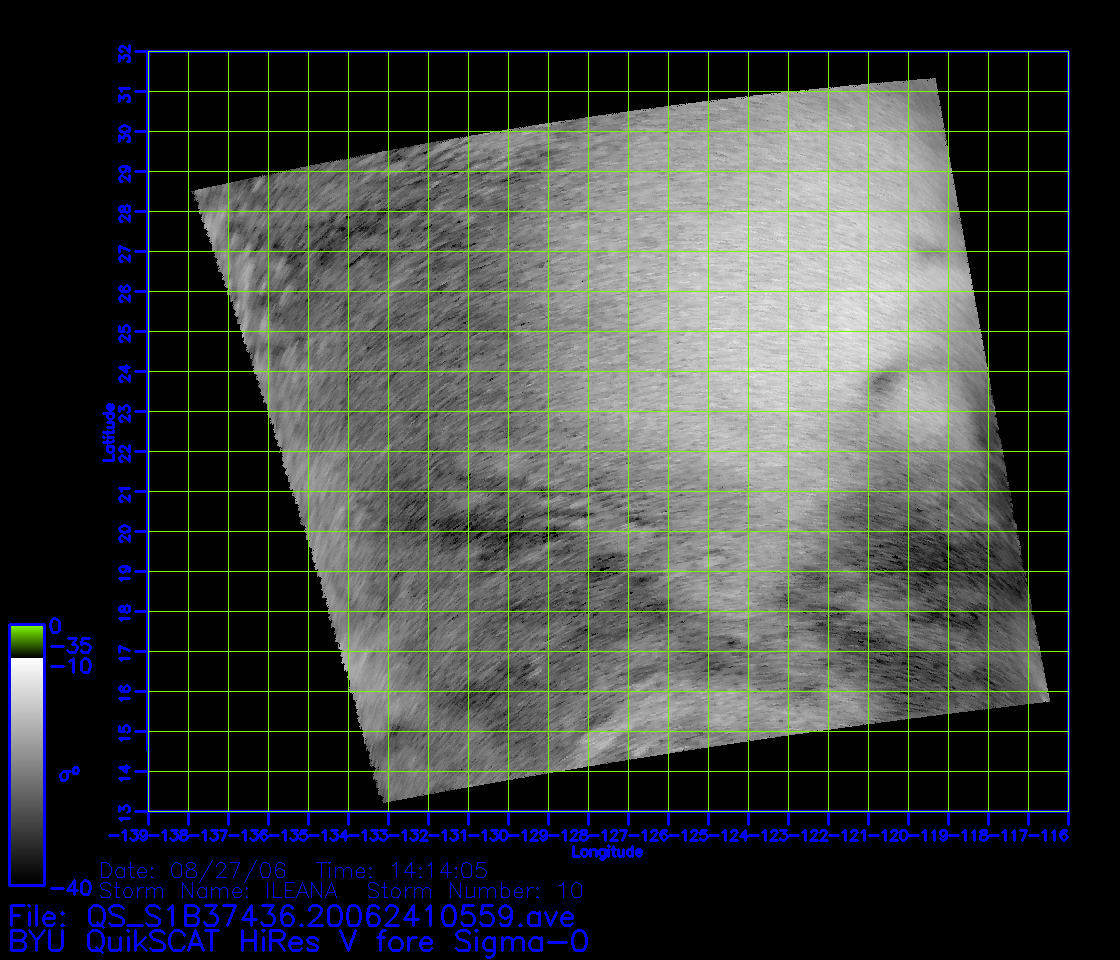Click the green segment of the color bar
1120x960 pixels.
point(26,641)
